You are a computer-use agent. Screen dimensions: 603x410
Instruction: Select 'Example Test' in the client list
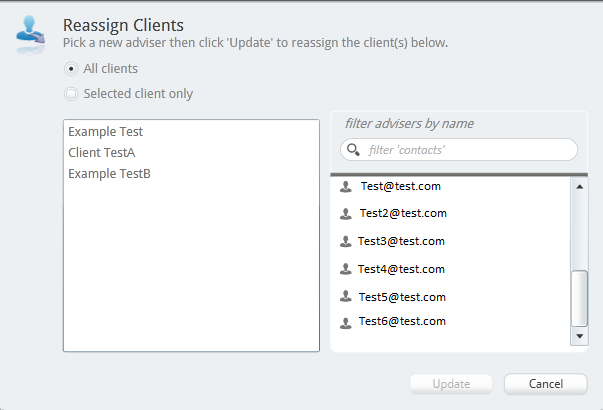click(x=106, y=132)
